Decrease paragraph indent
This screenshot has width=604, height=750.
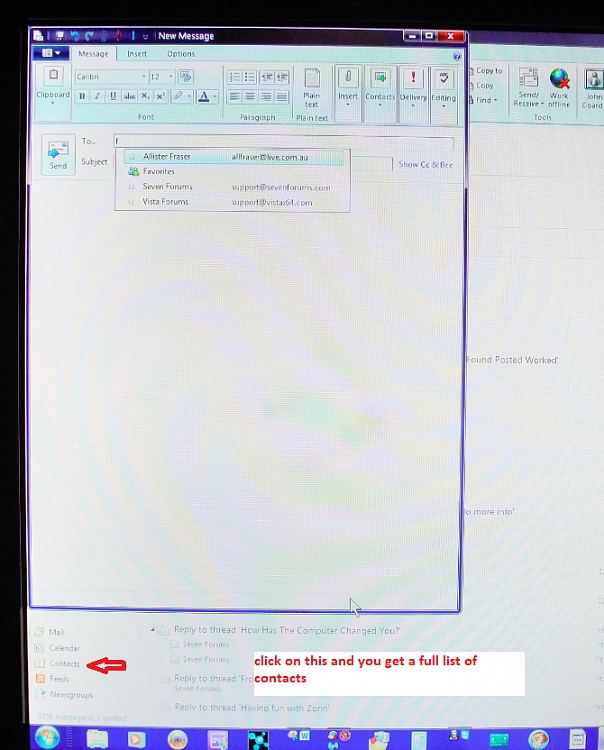click(267, 77)
